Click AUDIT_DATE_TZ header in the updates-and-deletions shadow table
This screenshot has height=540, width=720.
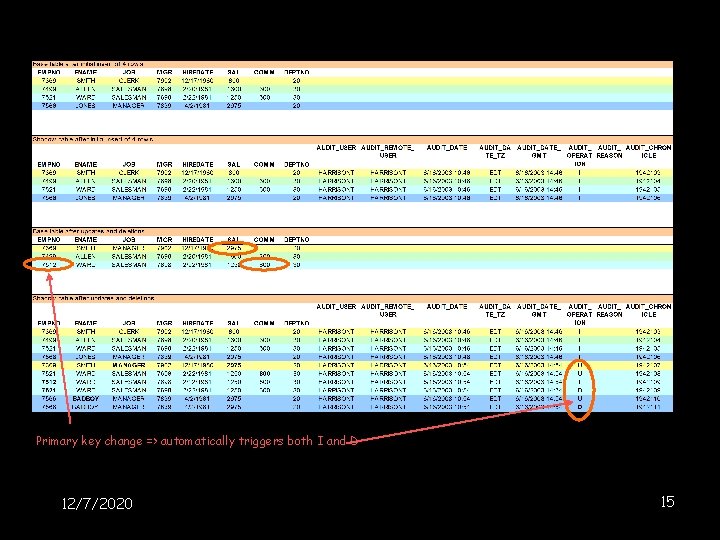click(495, 311)
